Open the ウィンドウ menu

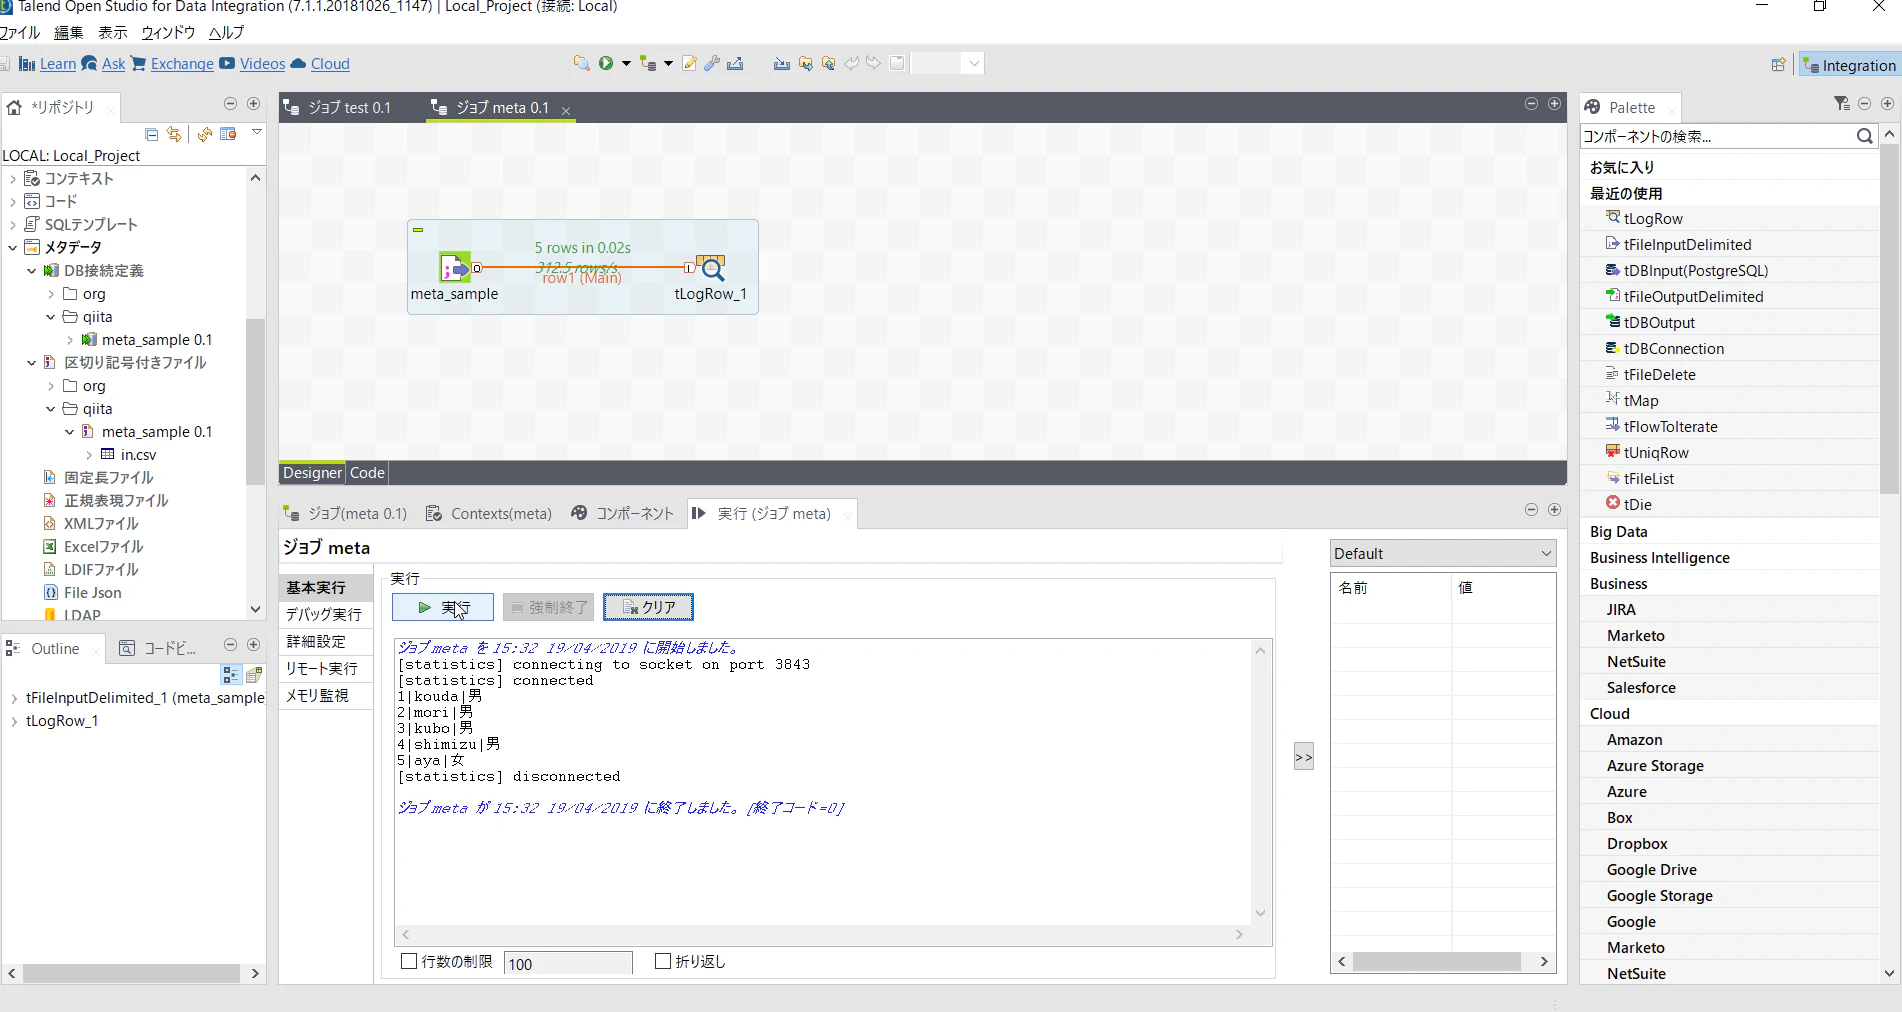168,32
